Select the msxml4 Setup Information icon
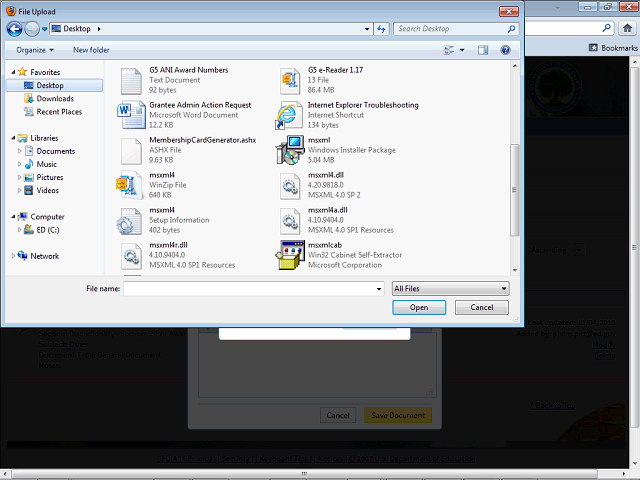Screen dimensions: 640x480 [130, 221]
